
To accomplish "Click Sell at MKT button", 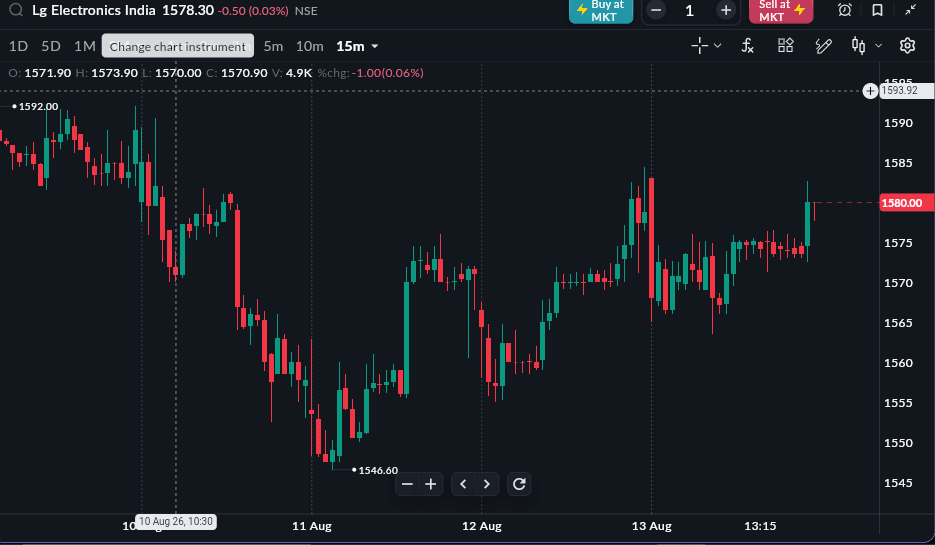I will [x=781, y=11].
